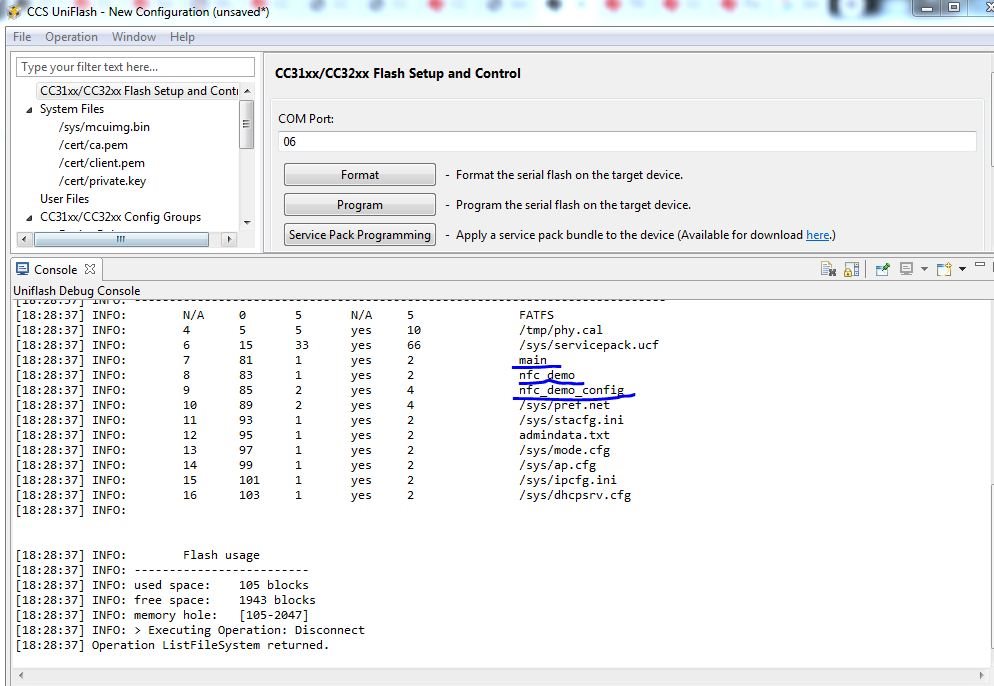
Task: Collapse the System Files tree node
Action: coord(29,110)
